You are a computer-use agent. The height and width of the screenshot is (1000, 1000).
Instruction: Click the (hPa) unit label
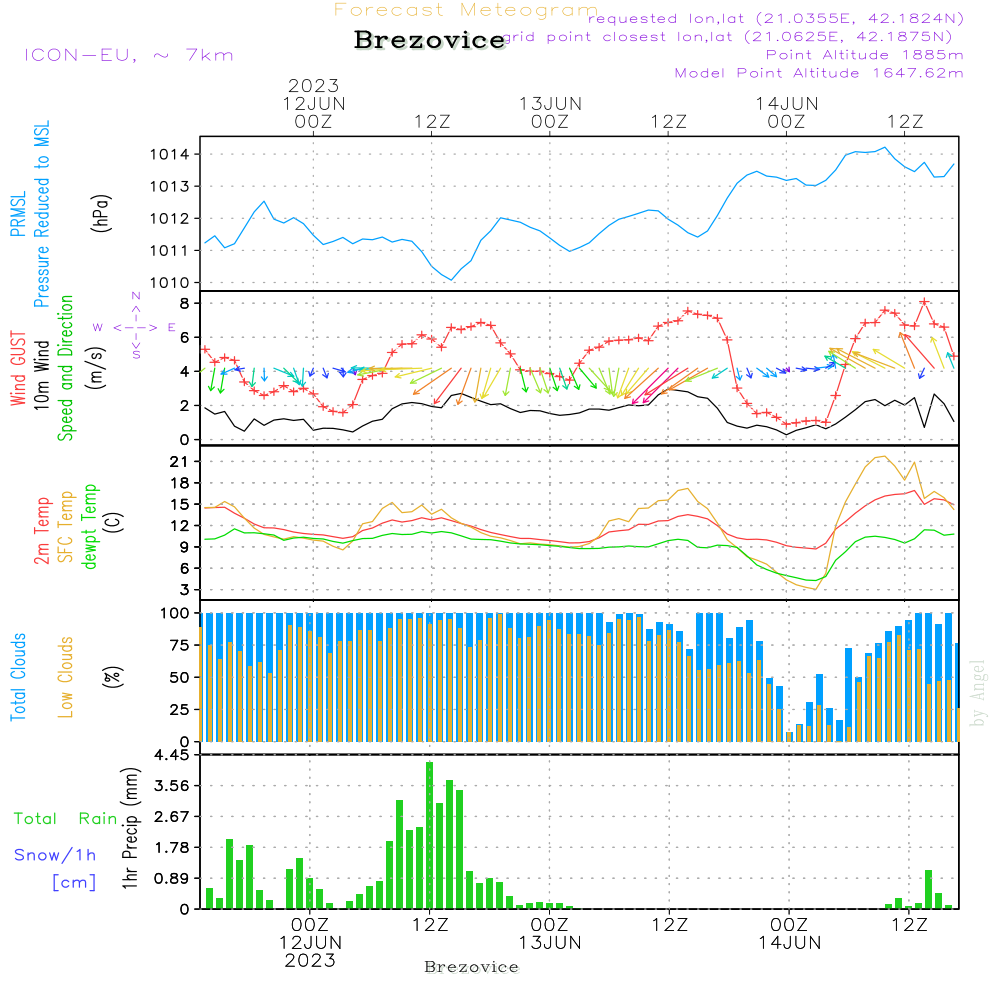coord(101,213)
